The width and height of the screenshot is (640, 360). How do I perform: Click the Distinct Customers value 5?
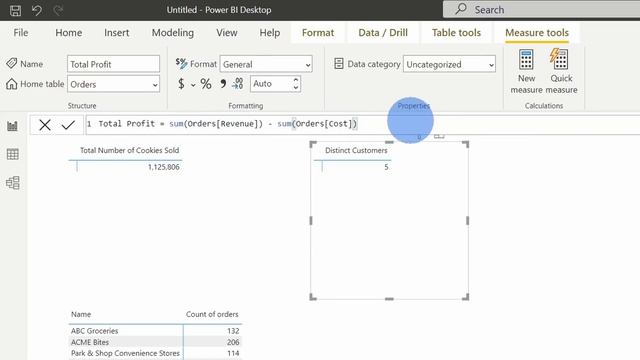coord(386,167)
